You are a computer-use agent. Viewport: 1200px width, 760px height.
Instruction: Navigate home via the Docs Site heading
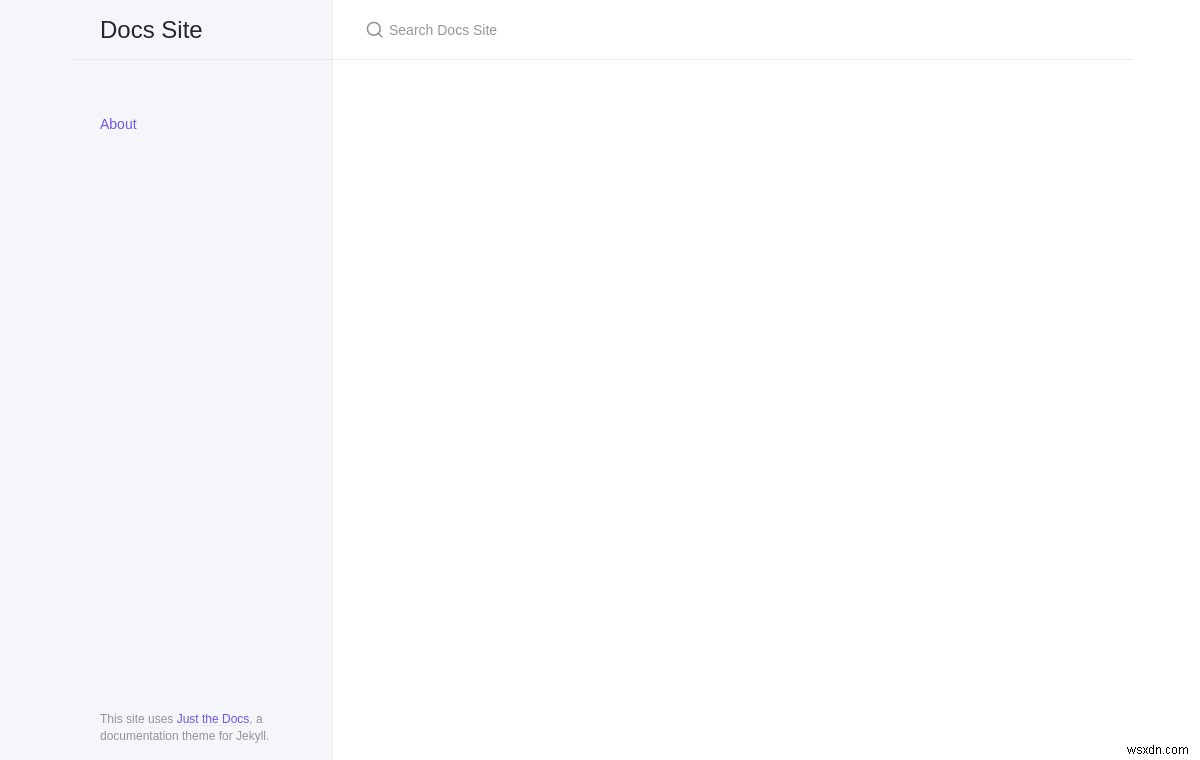151,30
